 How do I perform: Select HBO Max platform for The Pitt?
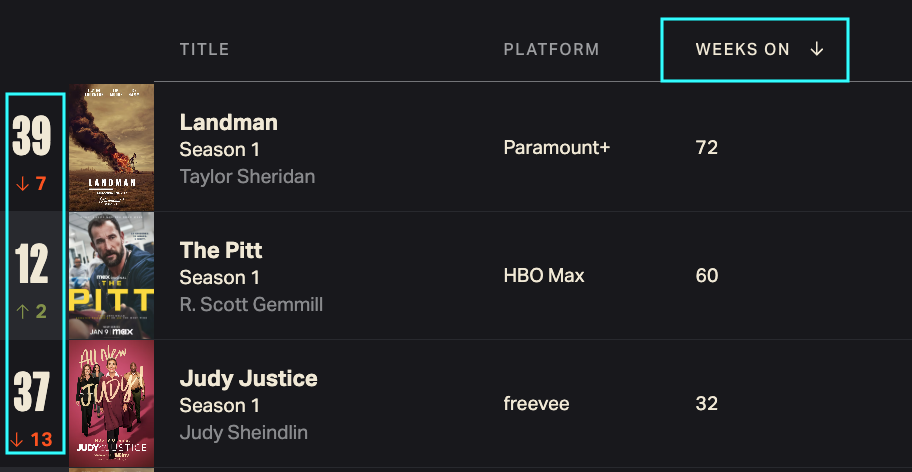(544, 275)
